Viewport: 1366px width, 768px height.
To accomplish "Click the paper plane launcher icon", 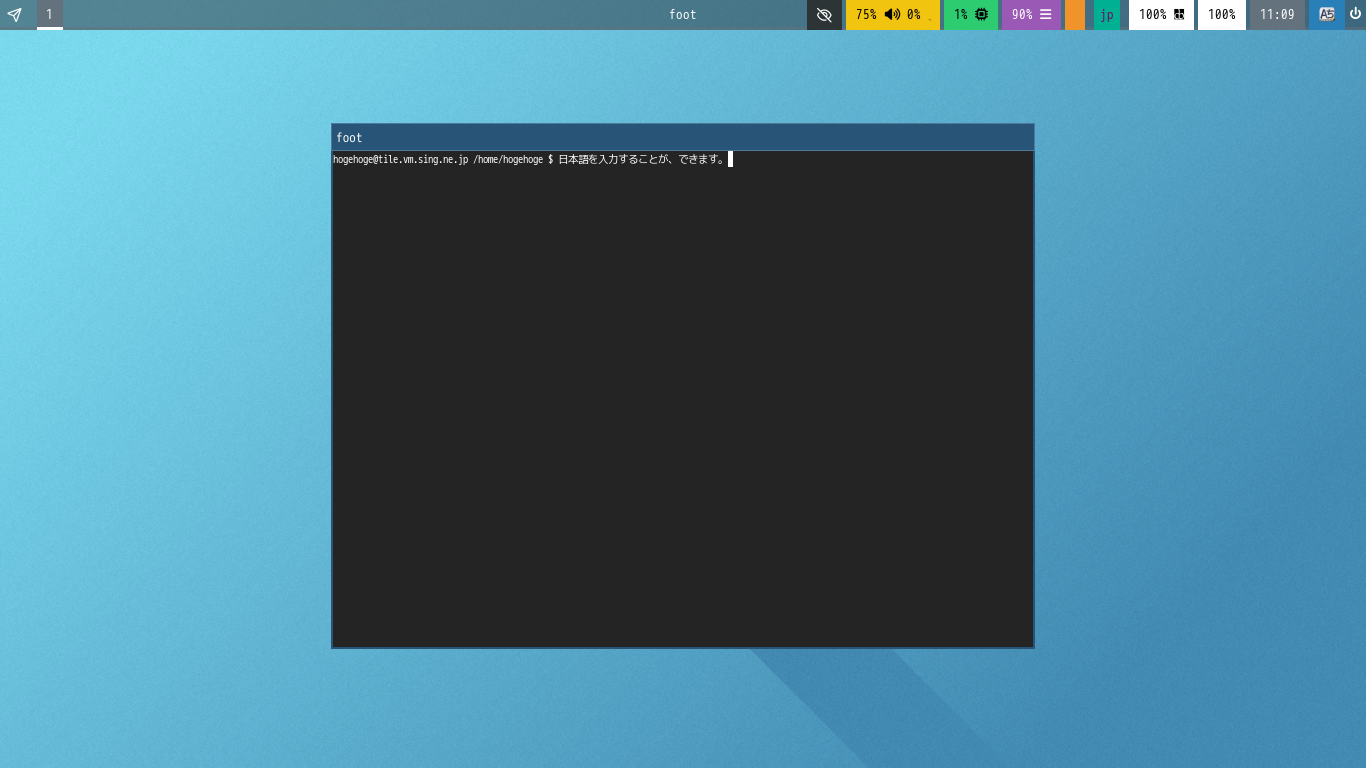I will click(14, 15).
